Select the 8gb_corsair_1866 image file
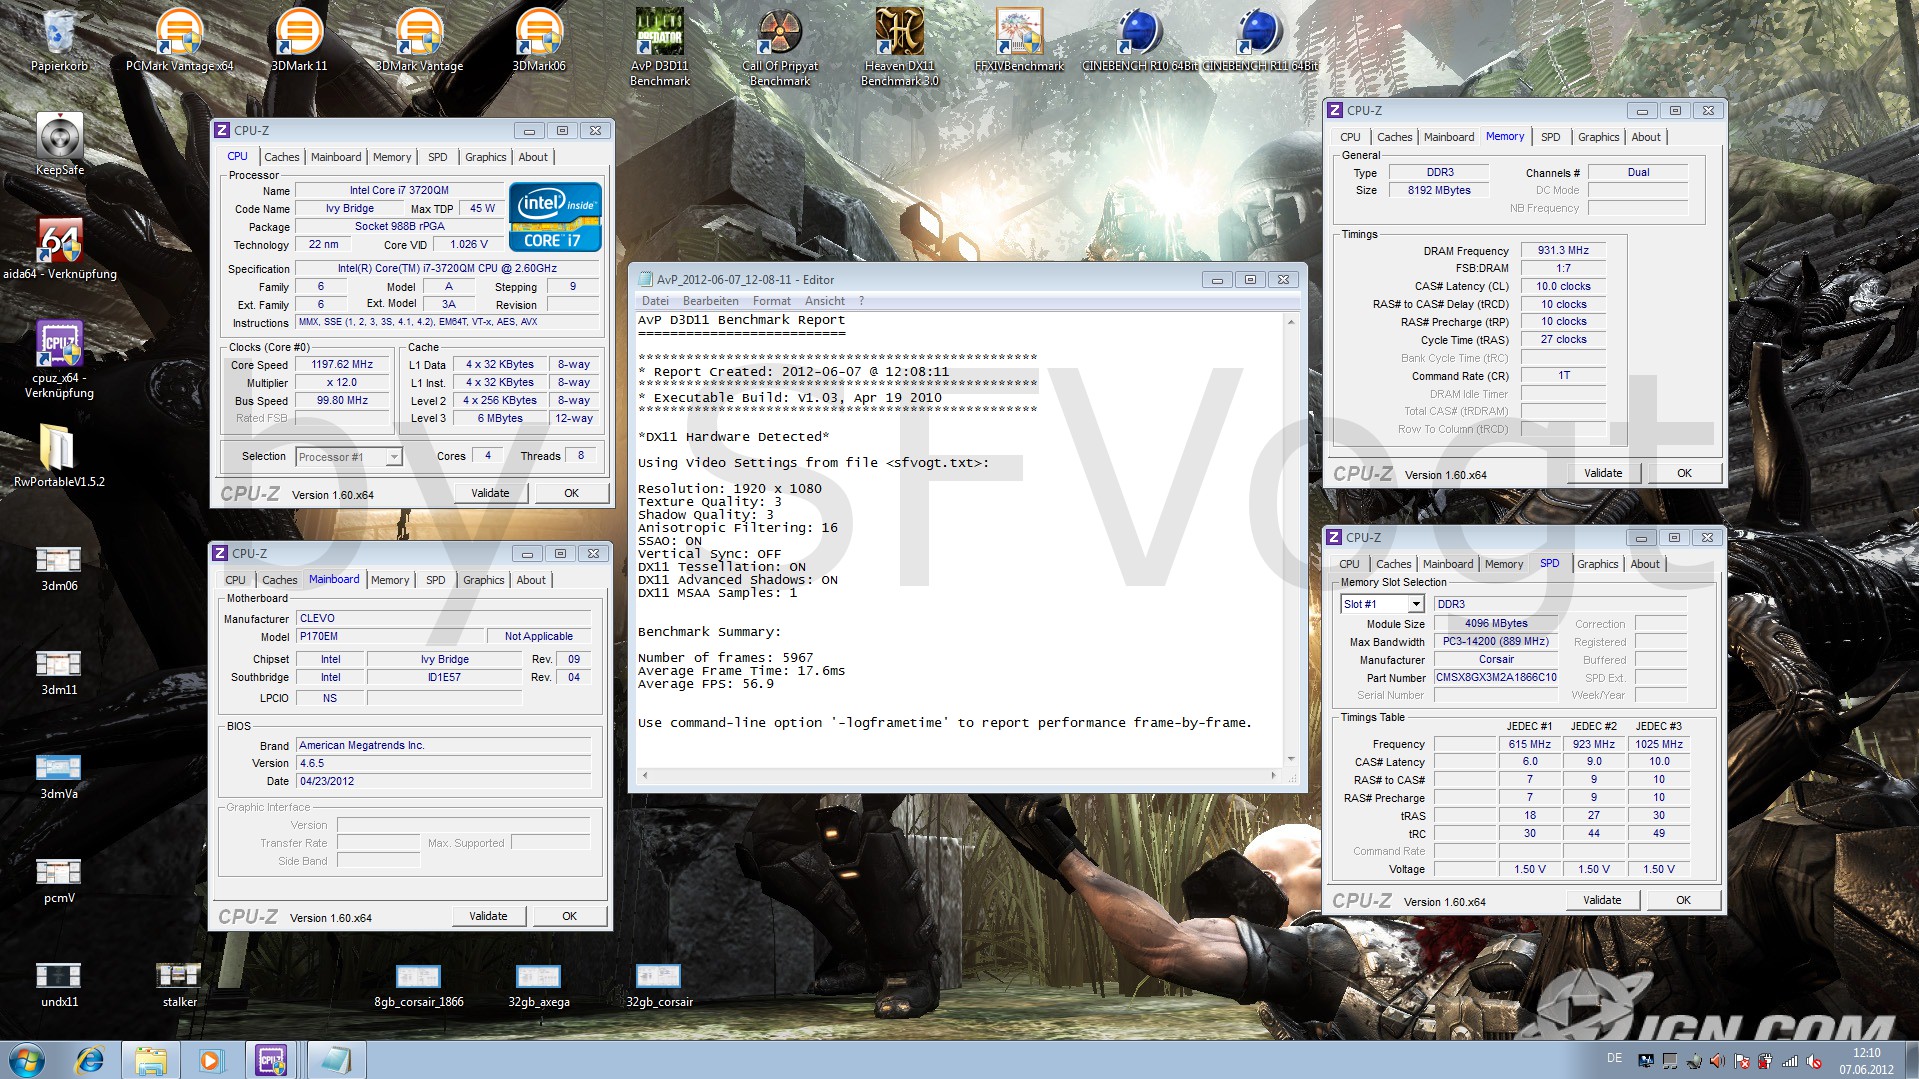The width and height of the screenshot is (1919, 1079). click(x=419, y=984)
